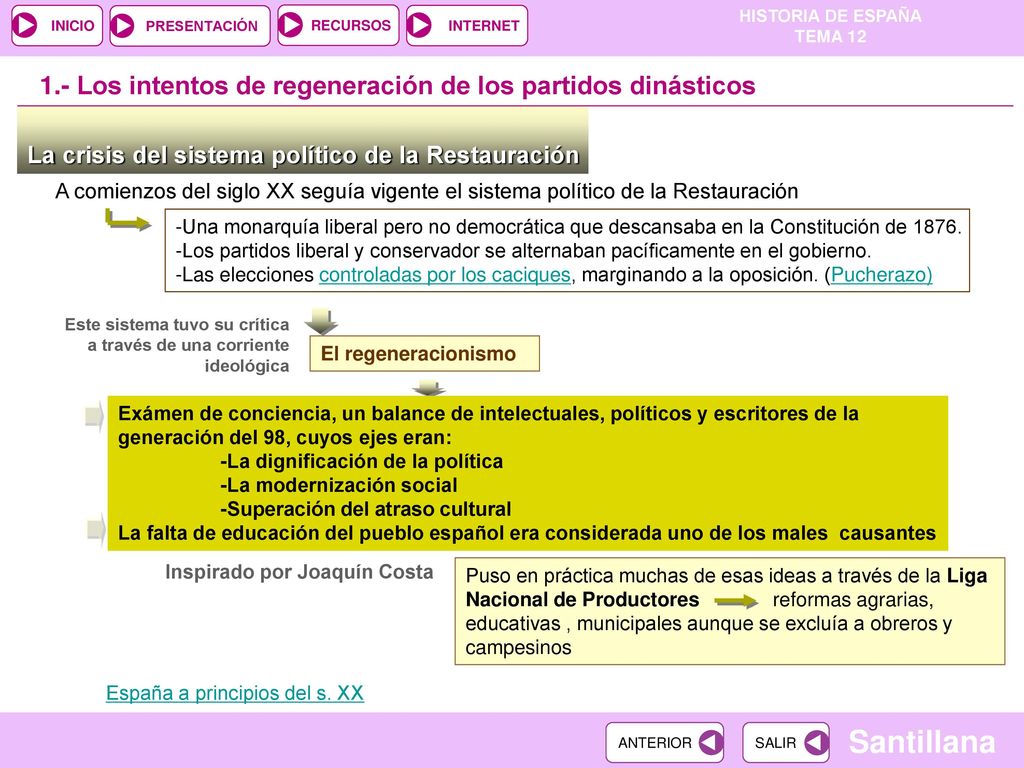The image size is (1024, 768).
Task: Click 'HISTORIA DE ESPAÑA TEMA 12' header text
Action: point(830,26)
